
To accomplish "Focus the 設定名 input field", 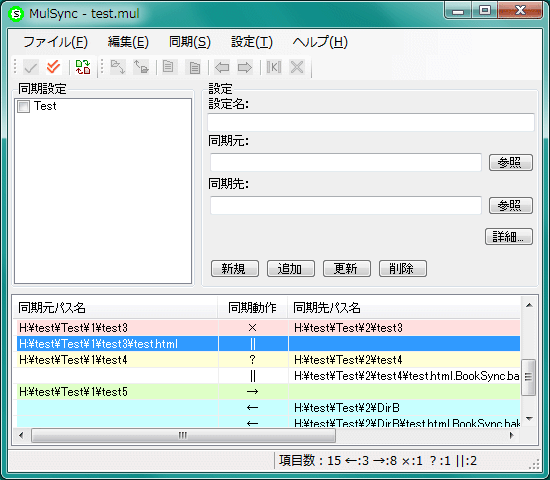I will pyautogui.click(x=371, y=122).
